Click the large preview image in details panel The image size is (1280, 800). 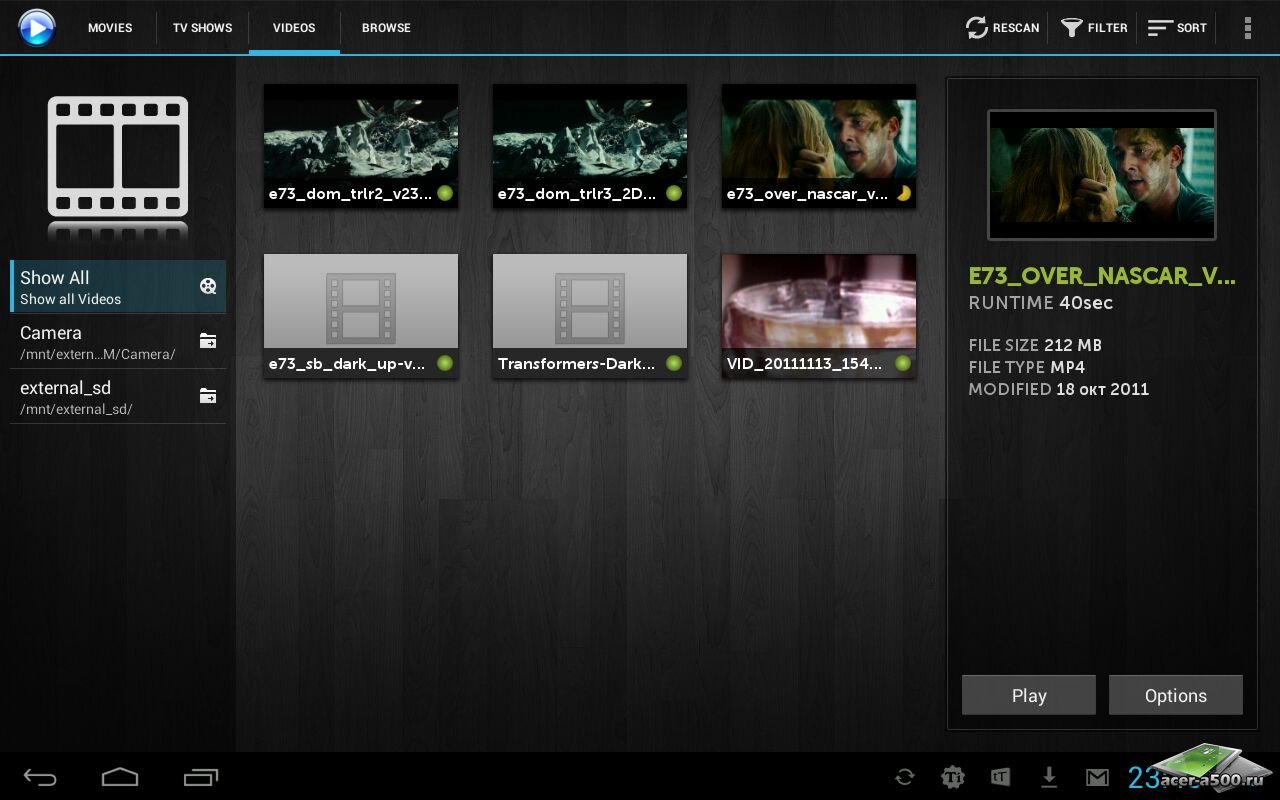(1102, 175)
